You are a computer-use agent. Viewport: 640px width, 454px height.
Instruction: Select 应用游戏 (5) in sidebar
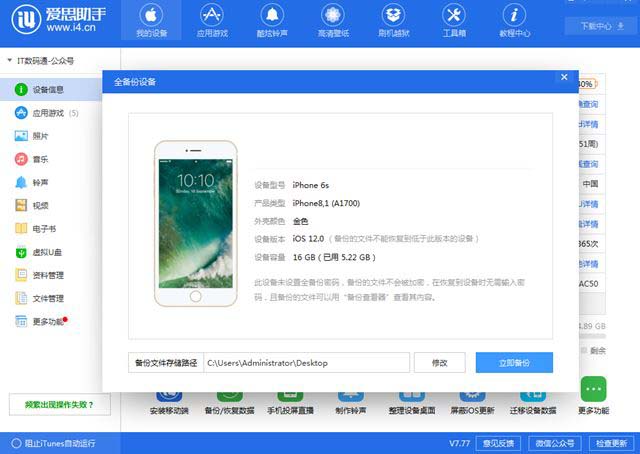point(51,113)
